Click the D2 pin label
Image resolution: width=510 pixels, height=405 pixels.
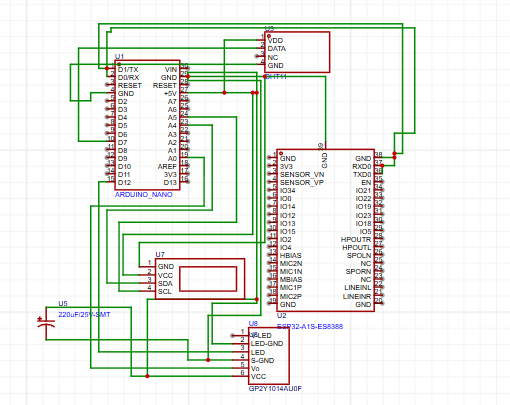tap(122, 102)
